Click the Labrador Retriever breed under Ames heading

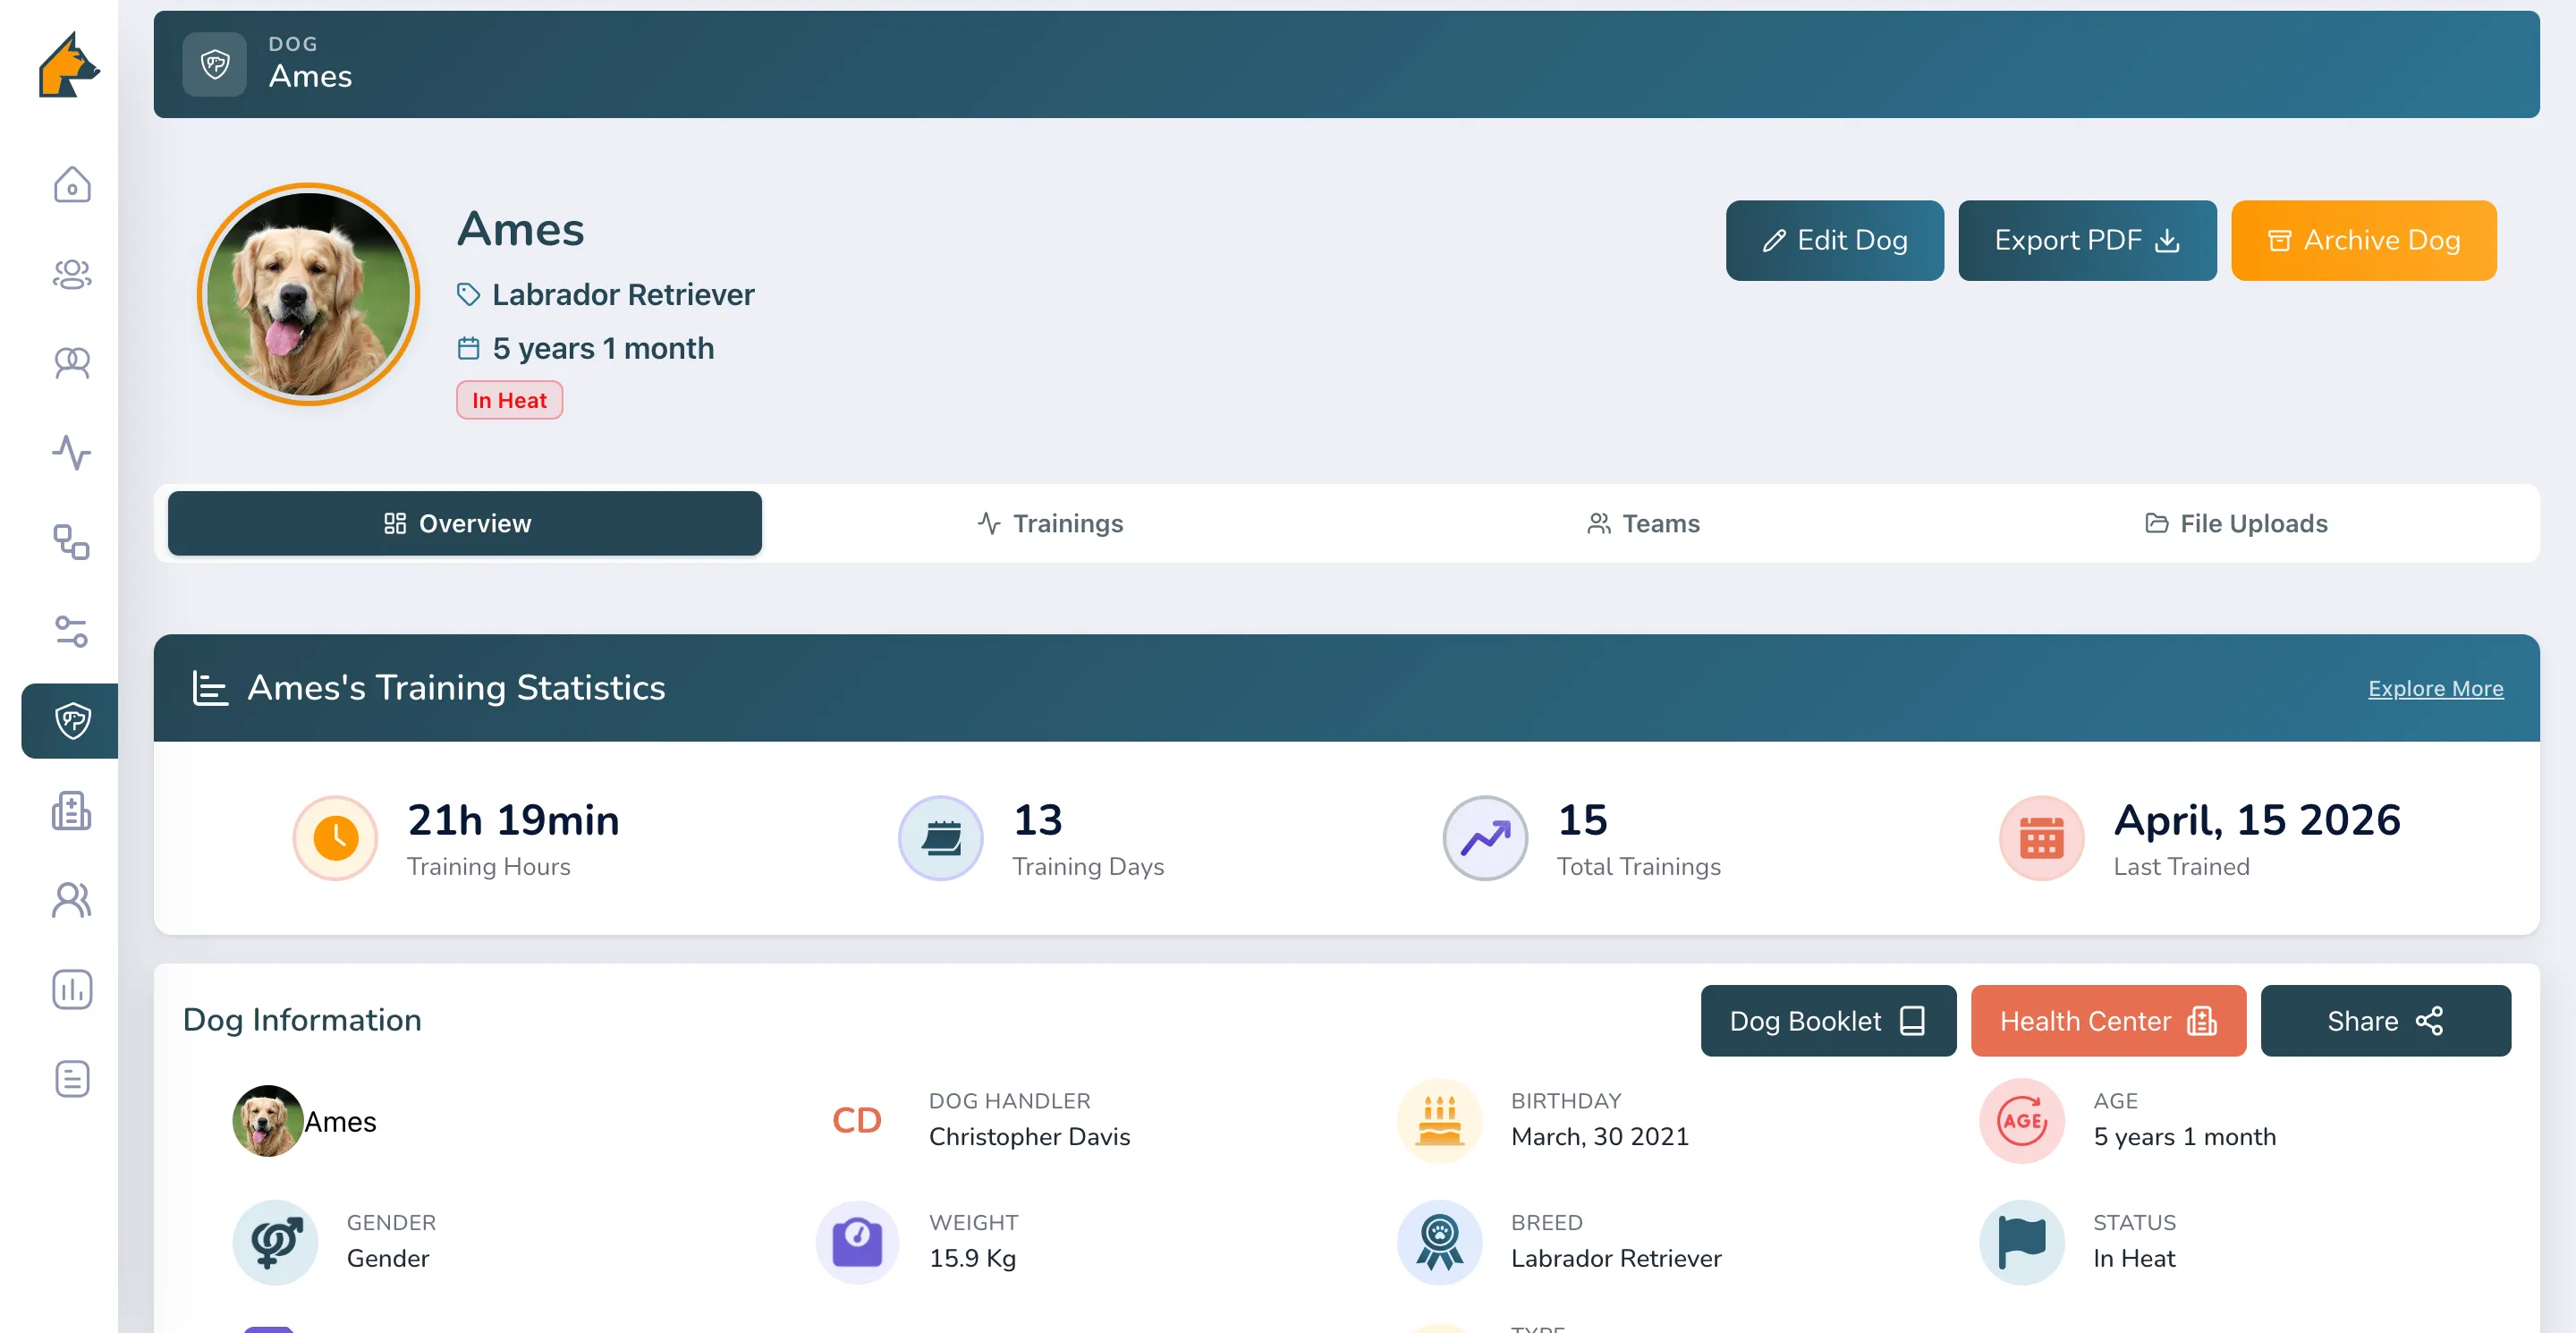point(623,294)
